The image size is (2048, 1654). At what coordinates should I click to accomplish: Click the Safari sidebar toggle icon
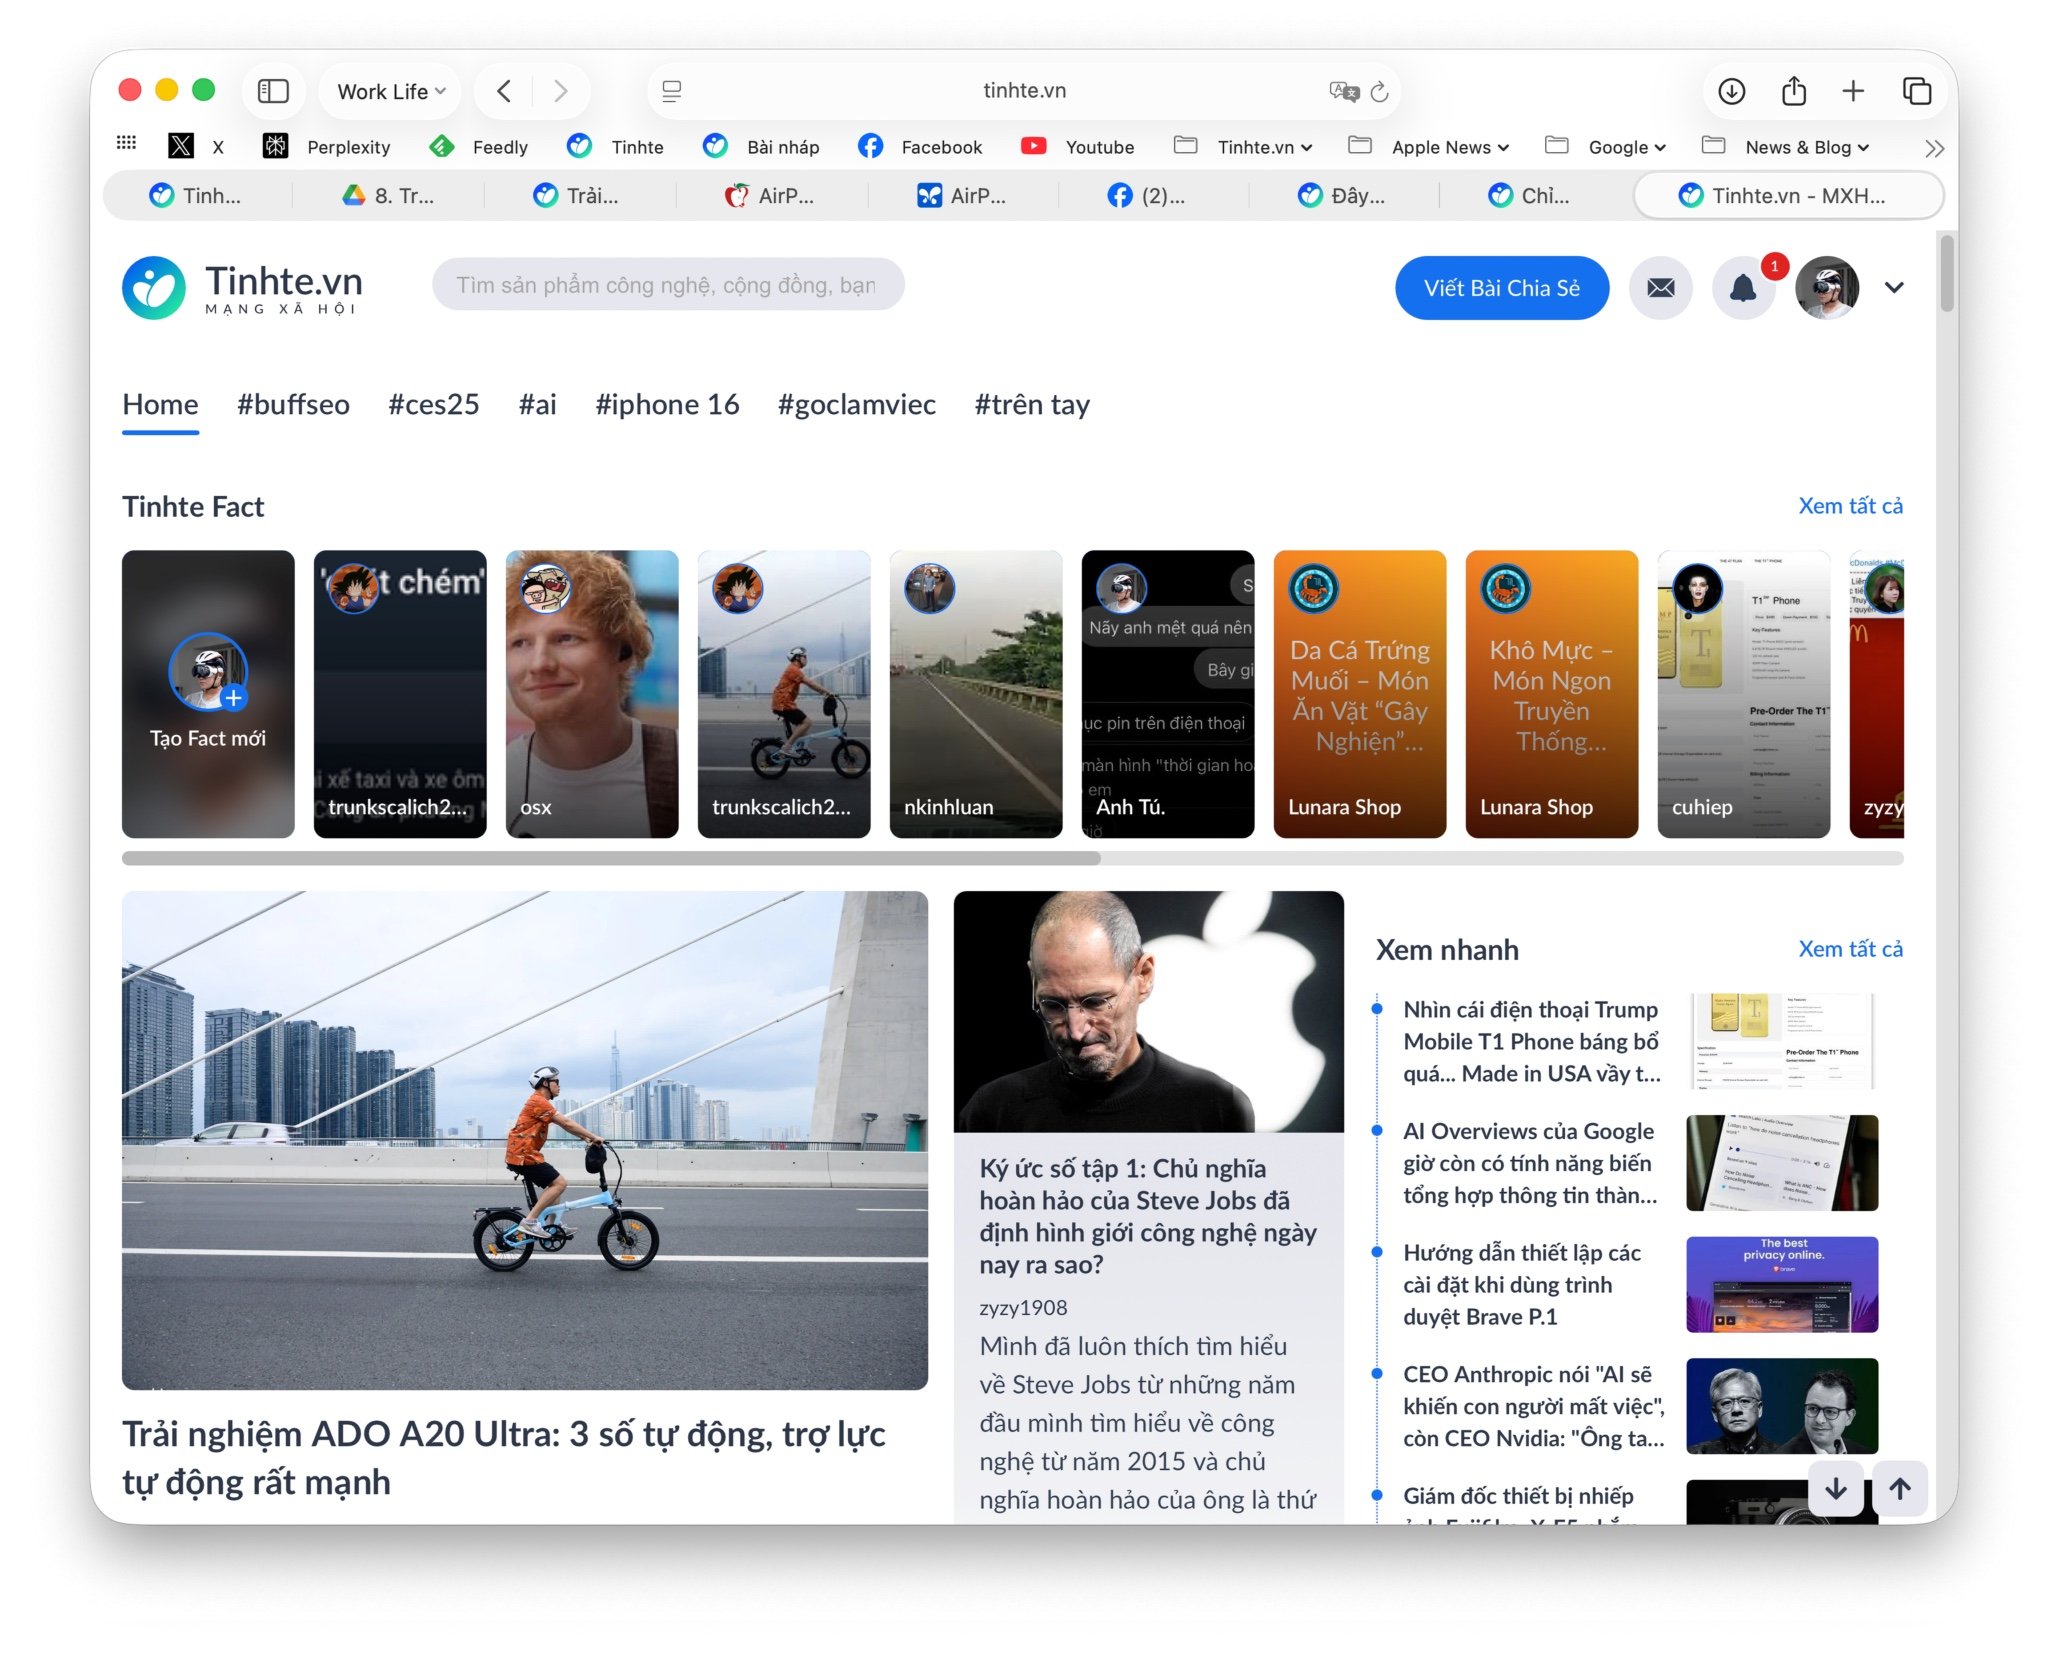click(x=273, y=91)
